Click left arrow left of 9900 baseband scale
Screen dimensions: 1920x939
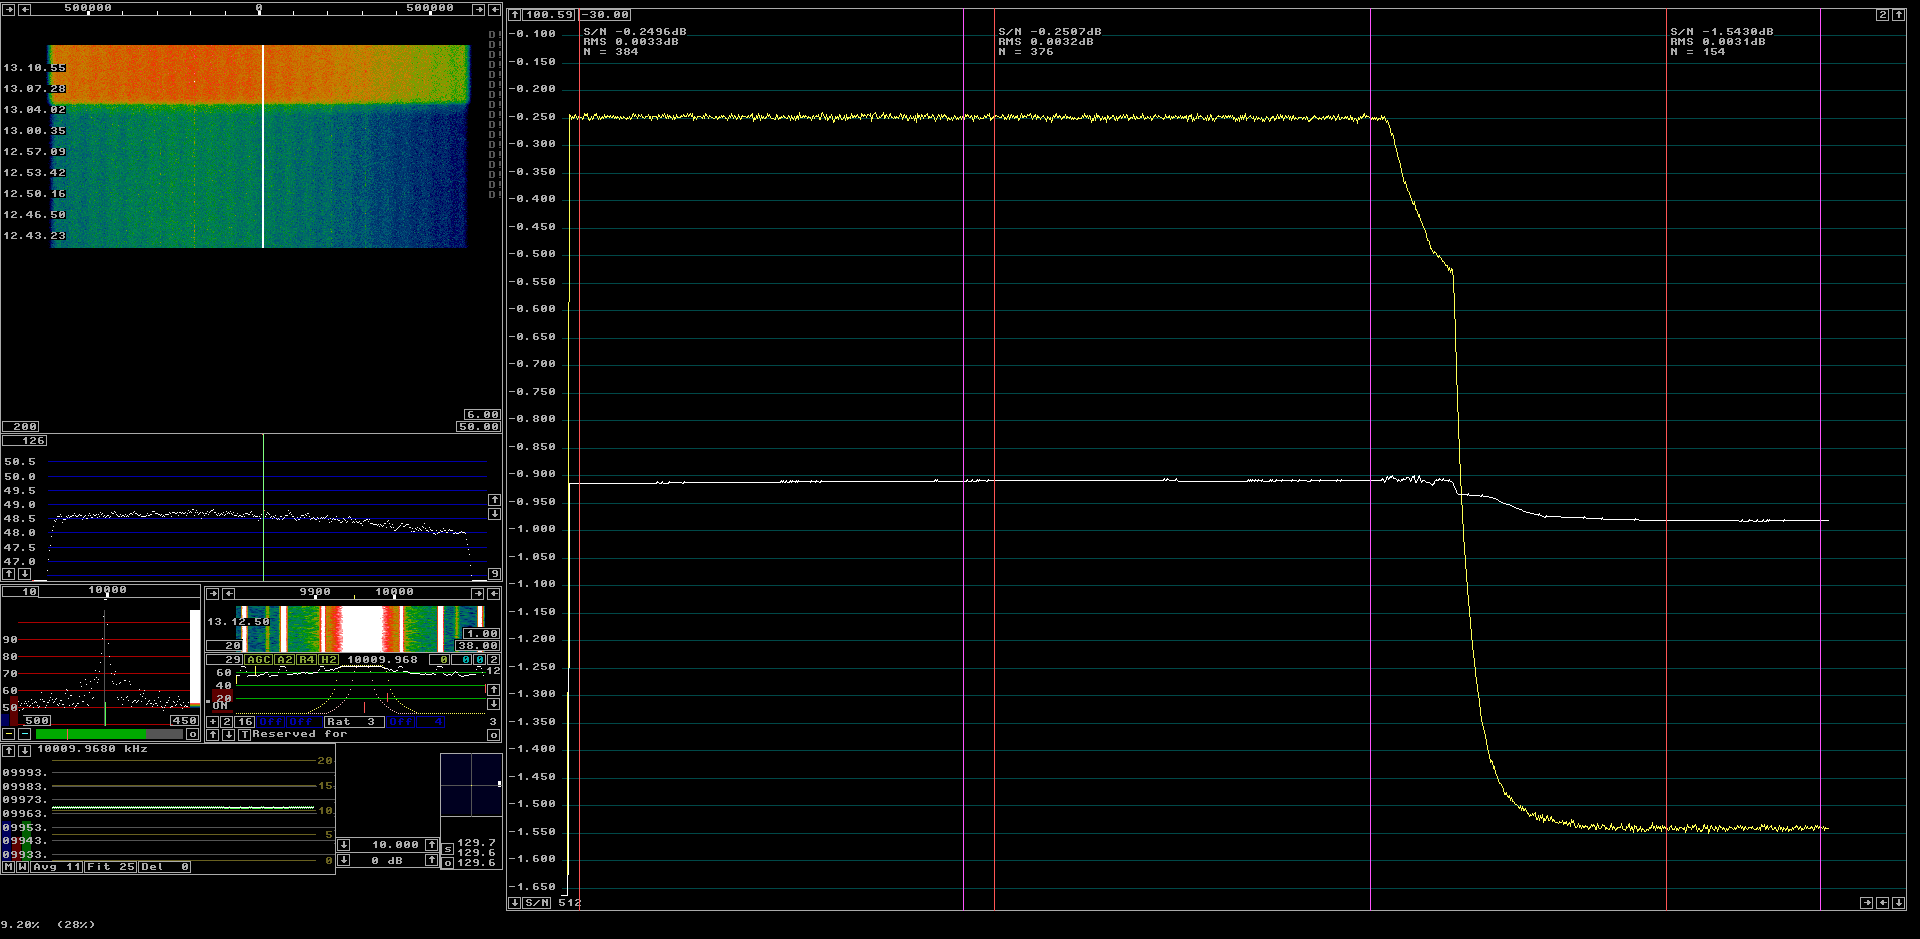click(229, 593)
